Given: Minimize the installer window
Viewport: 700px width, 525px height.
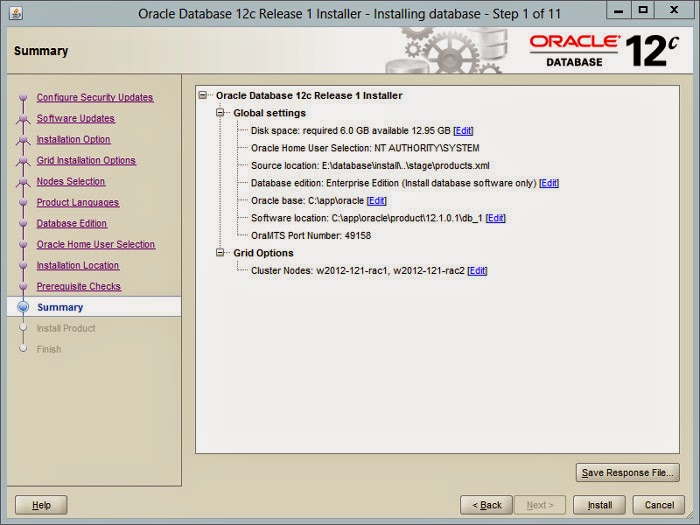Looking at the screenshot, I should coord(618,10).
